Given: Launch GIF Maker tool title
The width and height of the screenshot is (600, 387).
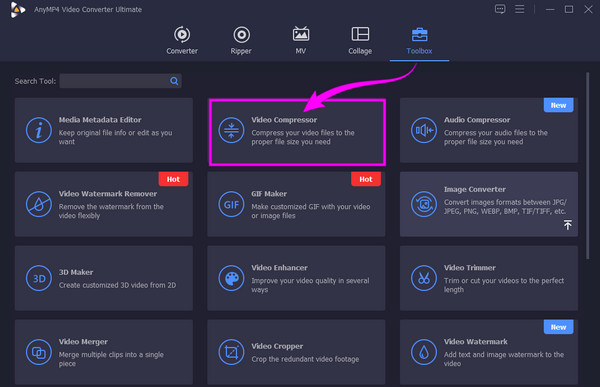Looking at the screenshot, I should tap(269, 194).
